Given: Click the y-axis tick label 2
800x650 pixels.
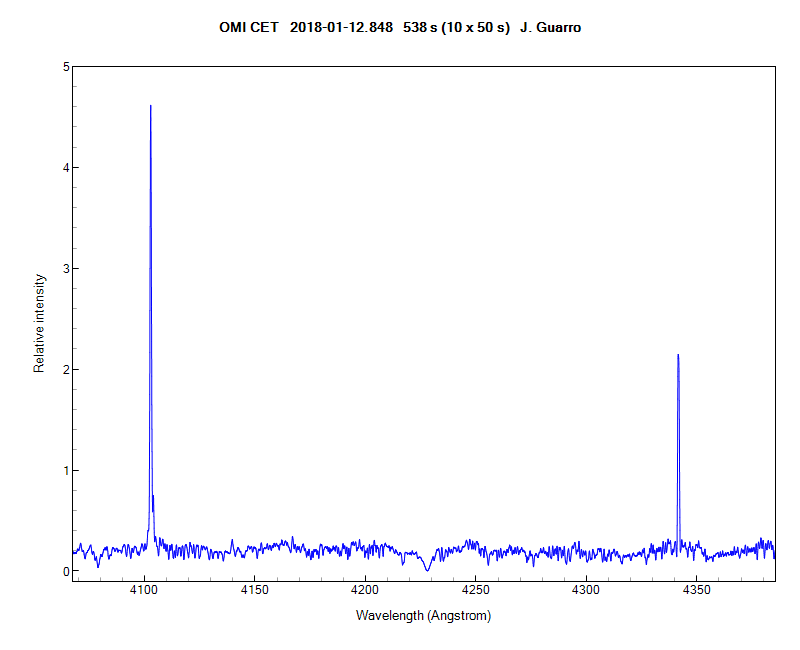Looking at the screenshot, I should (66, 370).
